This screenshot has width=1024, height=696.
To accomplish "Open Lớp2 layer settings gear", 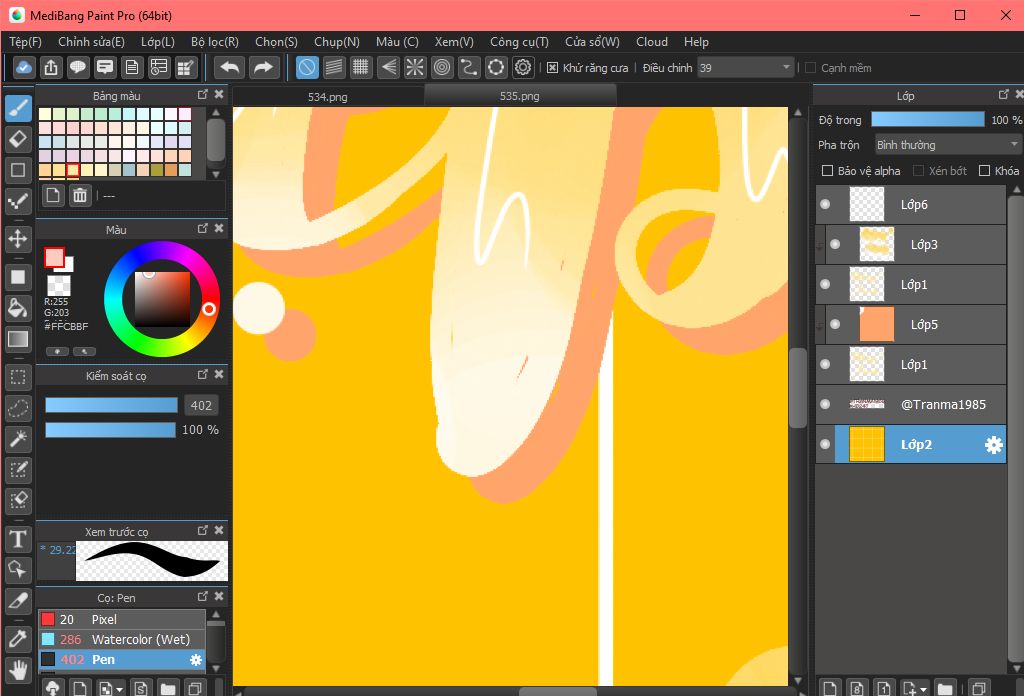I will 993,445.
